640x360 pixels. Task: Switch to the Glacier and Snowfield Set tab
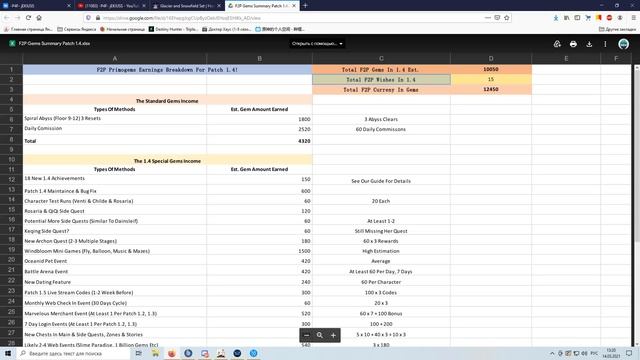187,6
